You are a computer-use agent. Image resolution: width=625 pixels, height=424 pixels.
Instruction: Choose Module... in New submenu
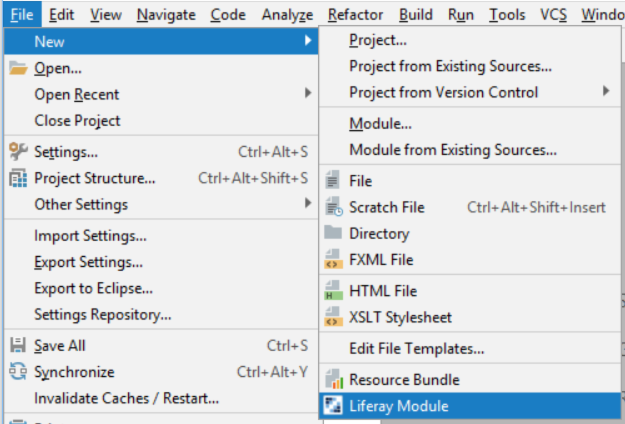470,124
